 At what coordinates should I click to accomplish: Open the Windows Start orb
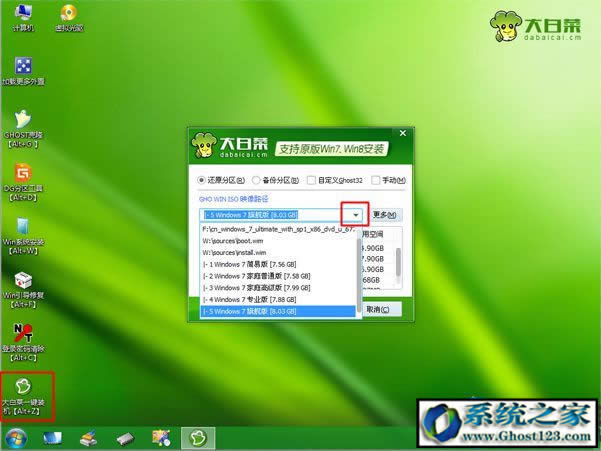pyautogui.click(x=16, y=438)
